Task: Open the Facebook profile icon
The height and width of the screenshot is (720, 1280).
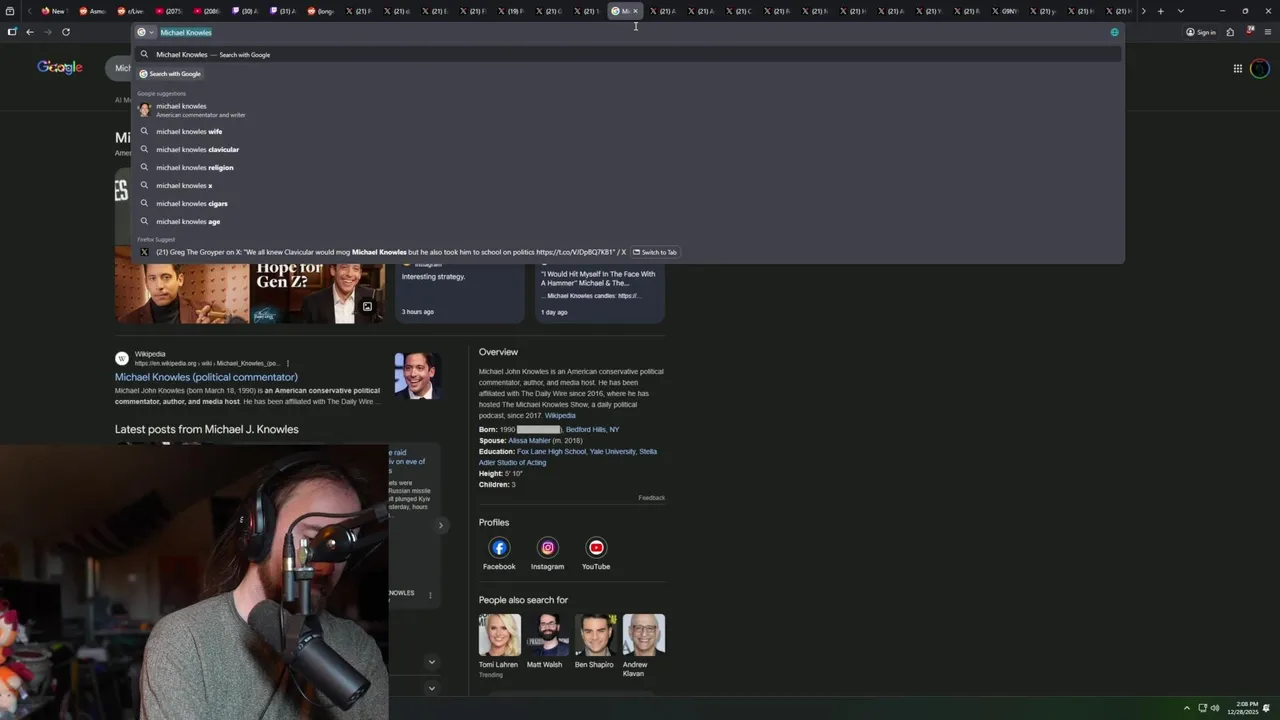Action: [499, 547]
